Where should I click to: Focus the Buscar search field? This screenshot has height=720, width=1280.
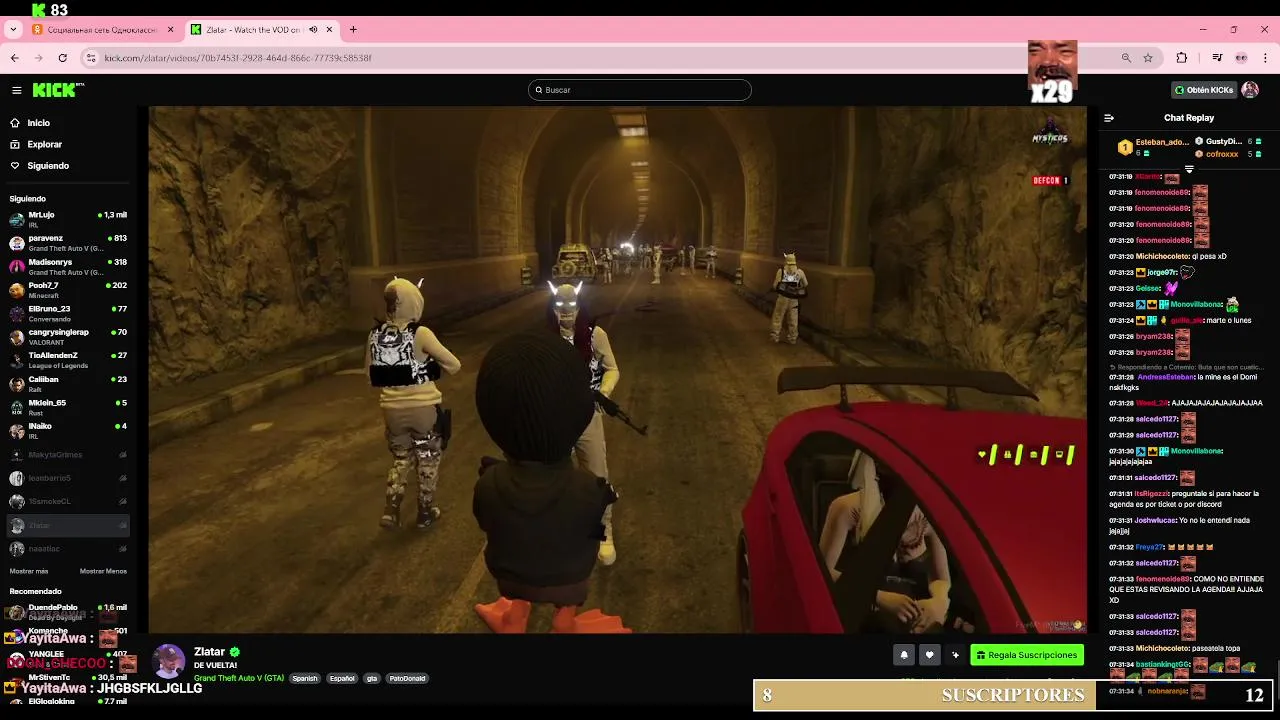(640, 90)
